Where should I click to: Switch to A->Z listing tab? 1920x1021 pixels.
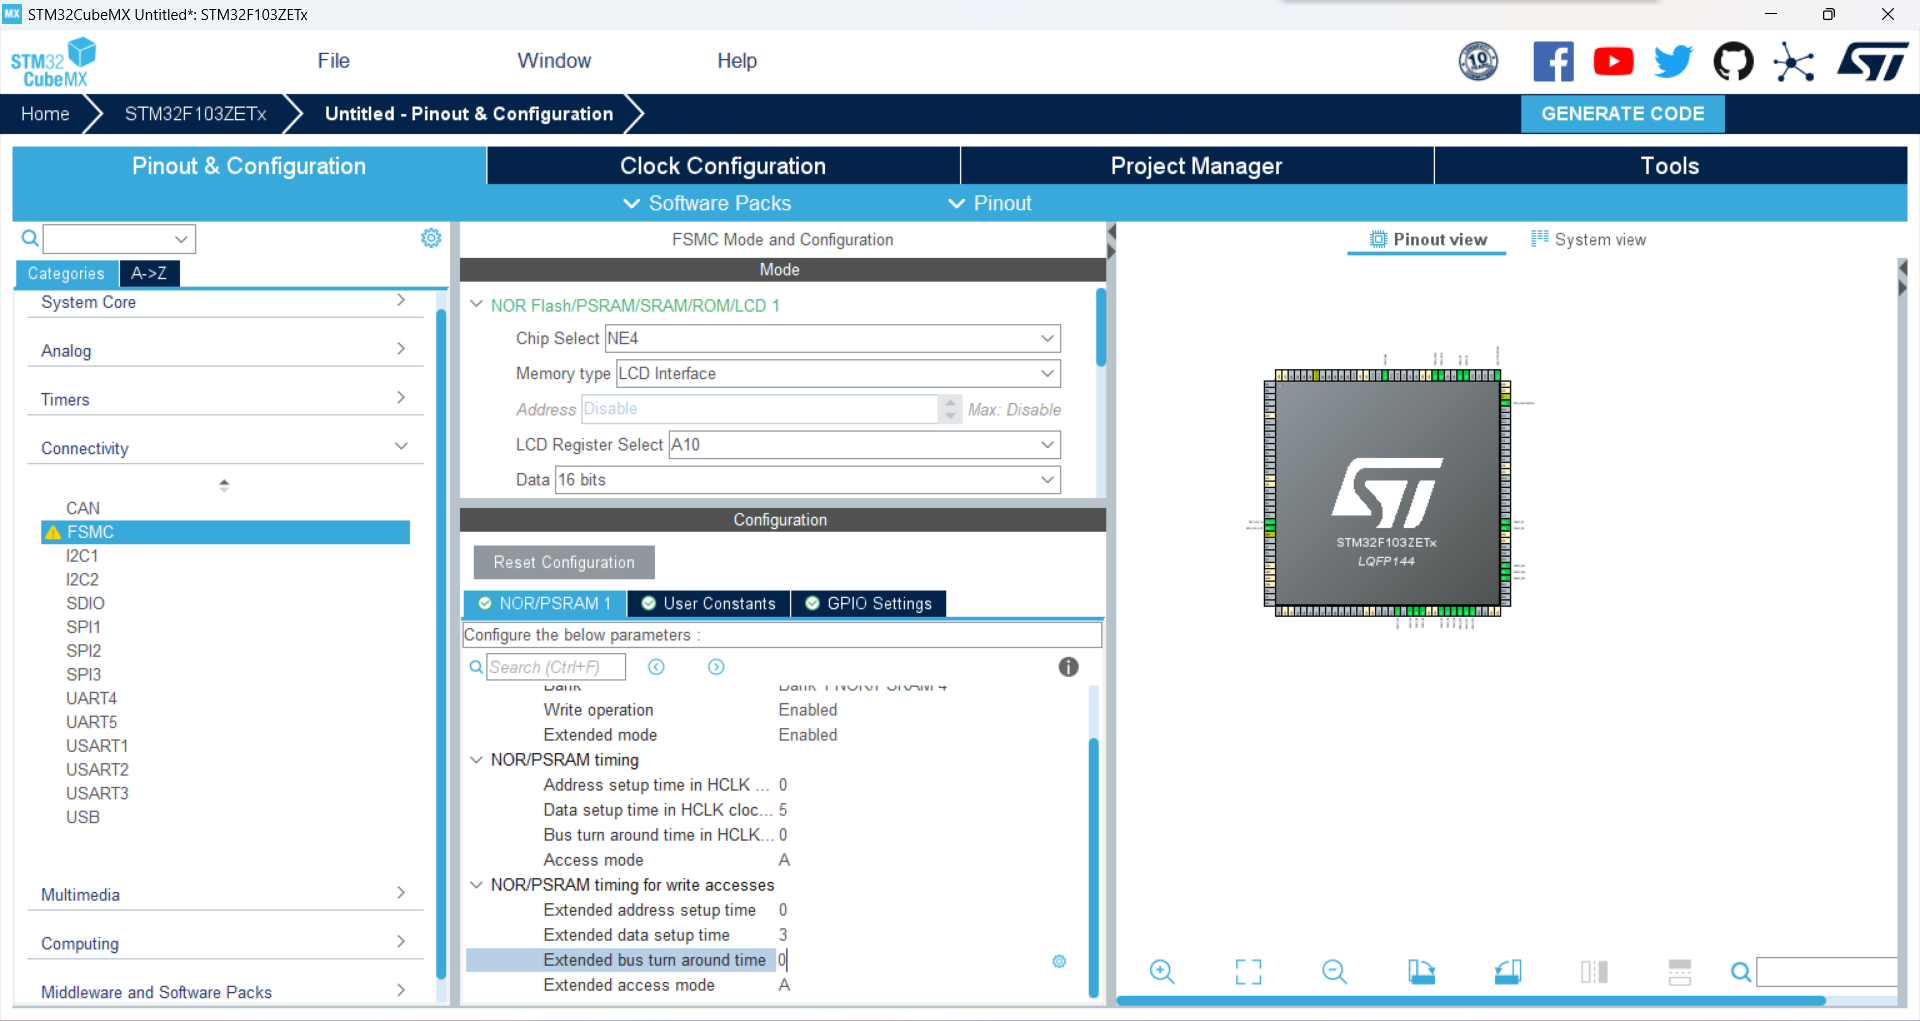149,273
